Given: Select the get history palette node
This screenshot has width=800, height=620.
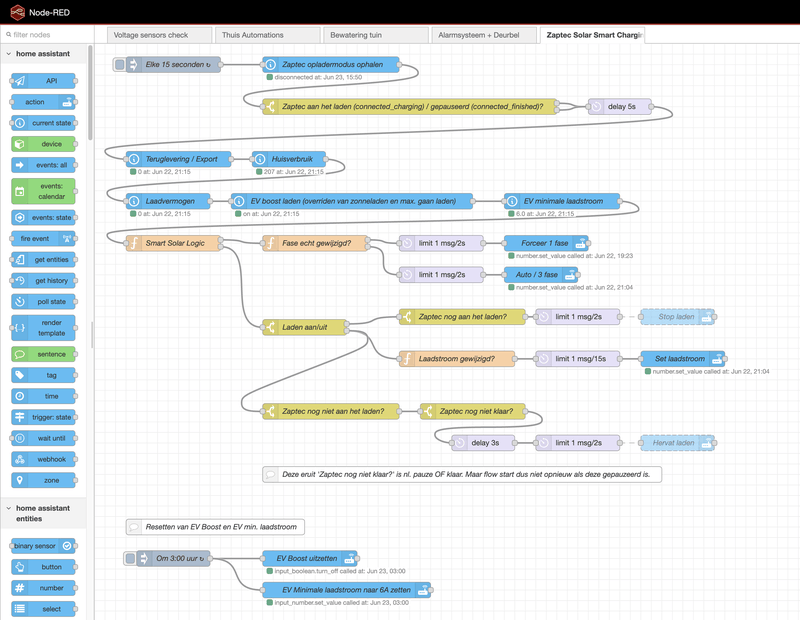Looking at the screenshot, I should [x=43, y=281].
